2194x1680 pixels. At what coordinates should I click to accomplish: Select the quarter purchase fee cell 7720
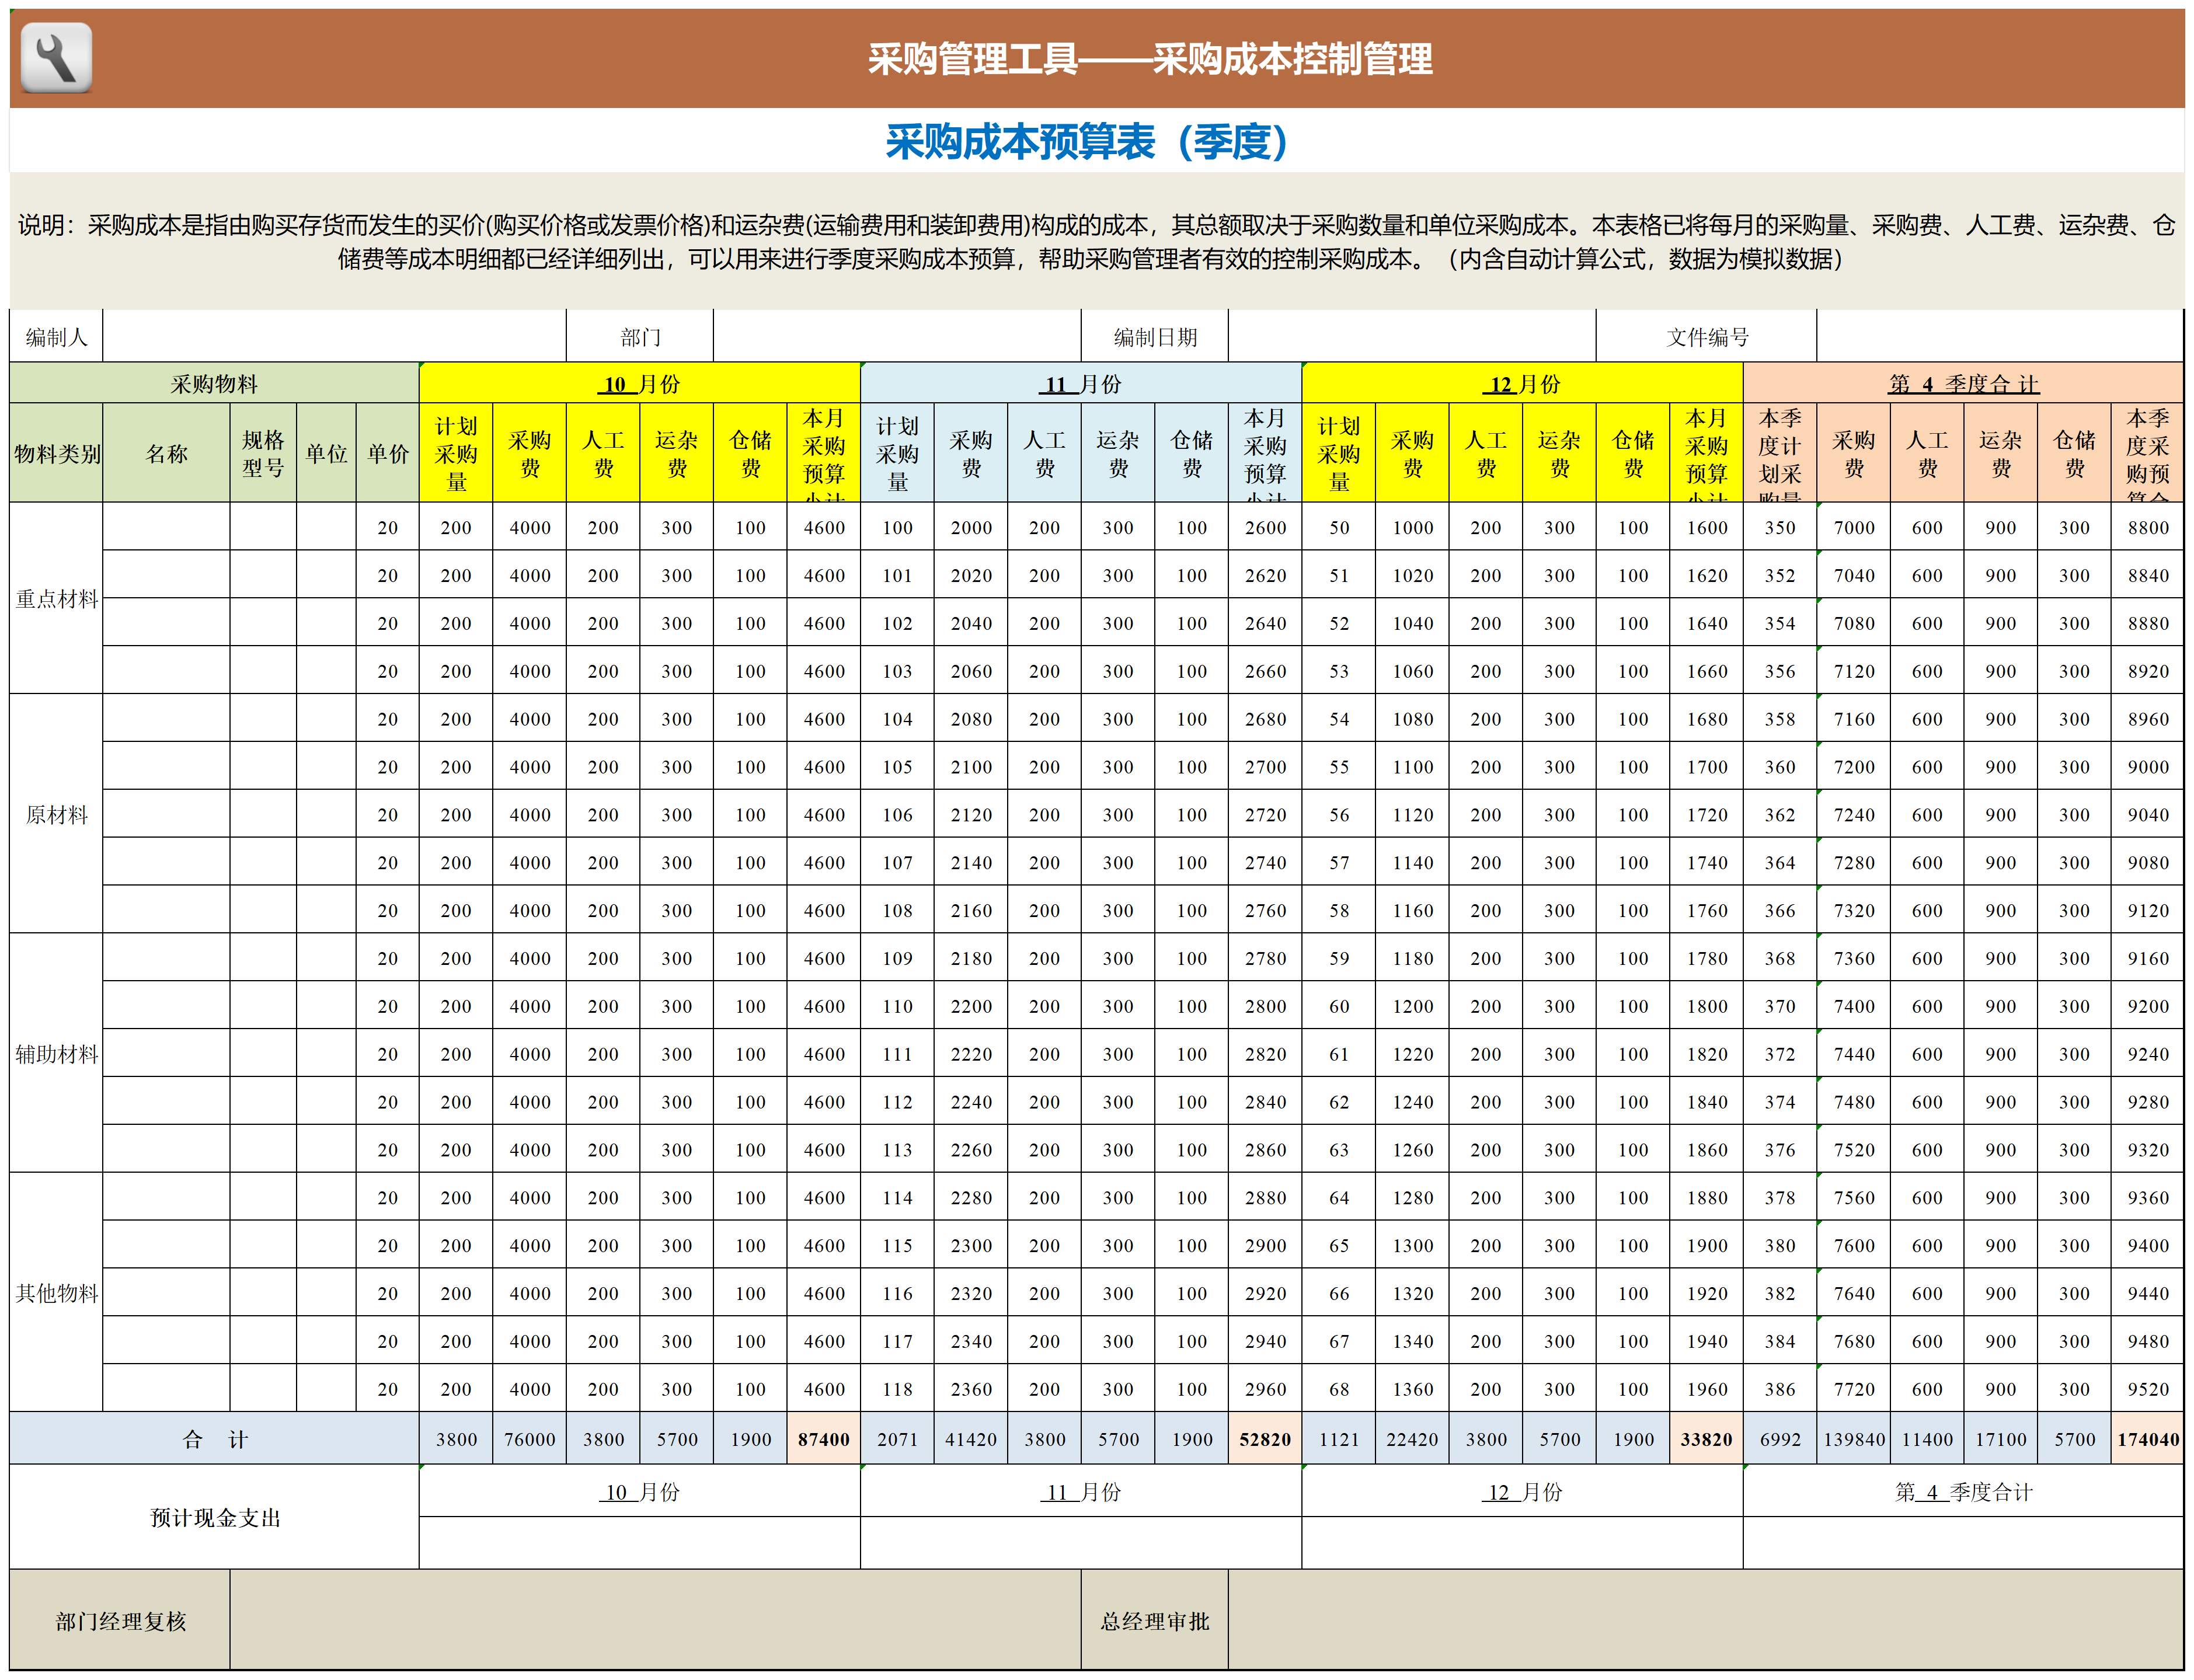pyautogui.click(x=1853, y=1388)
